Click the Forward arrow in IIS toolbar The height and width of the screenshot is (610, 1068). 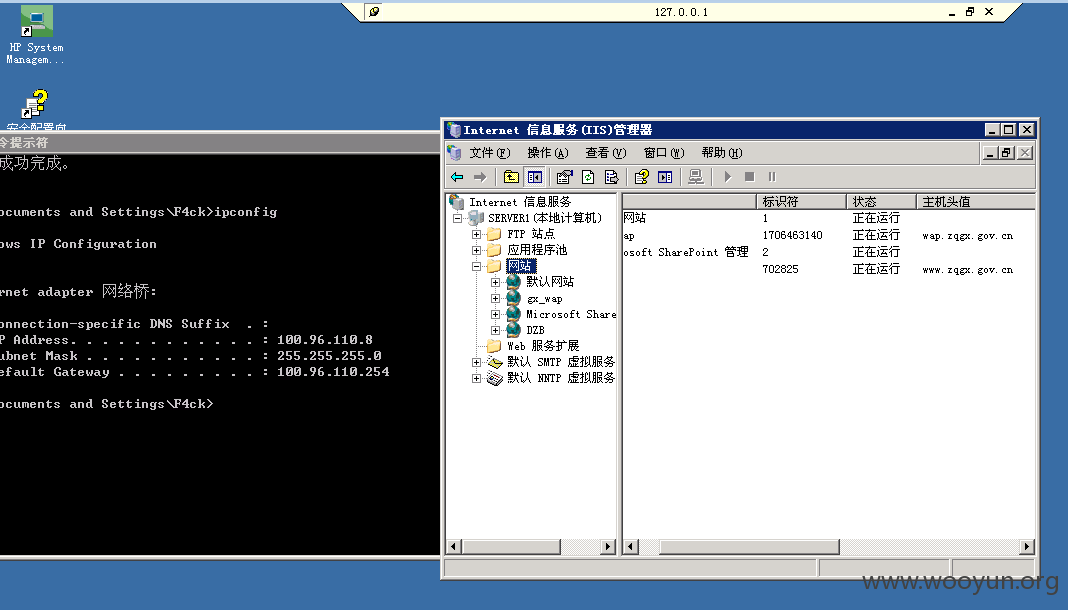(x=480, y=177)
